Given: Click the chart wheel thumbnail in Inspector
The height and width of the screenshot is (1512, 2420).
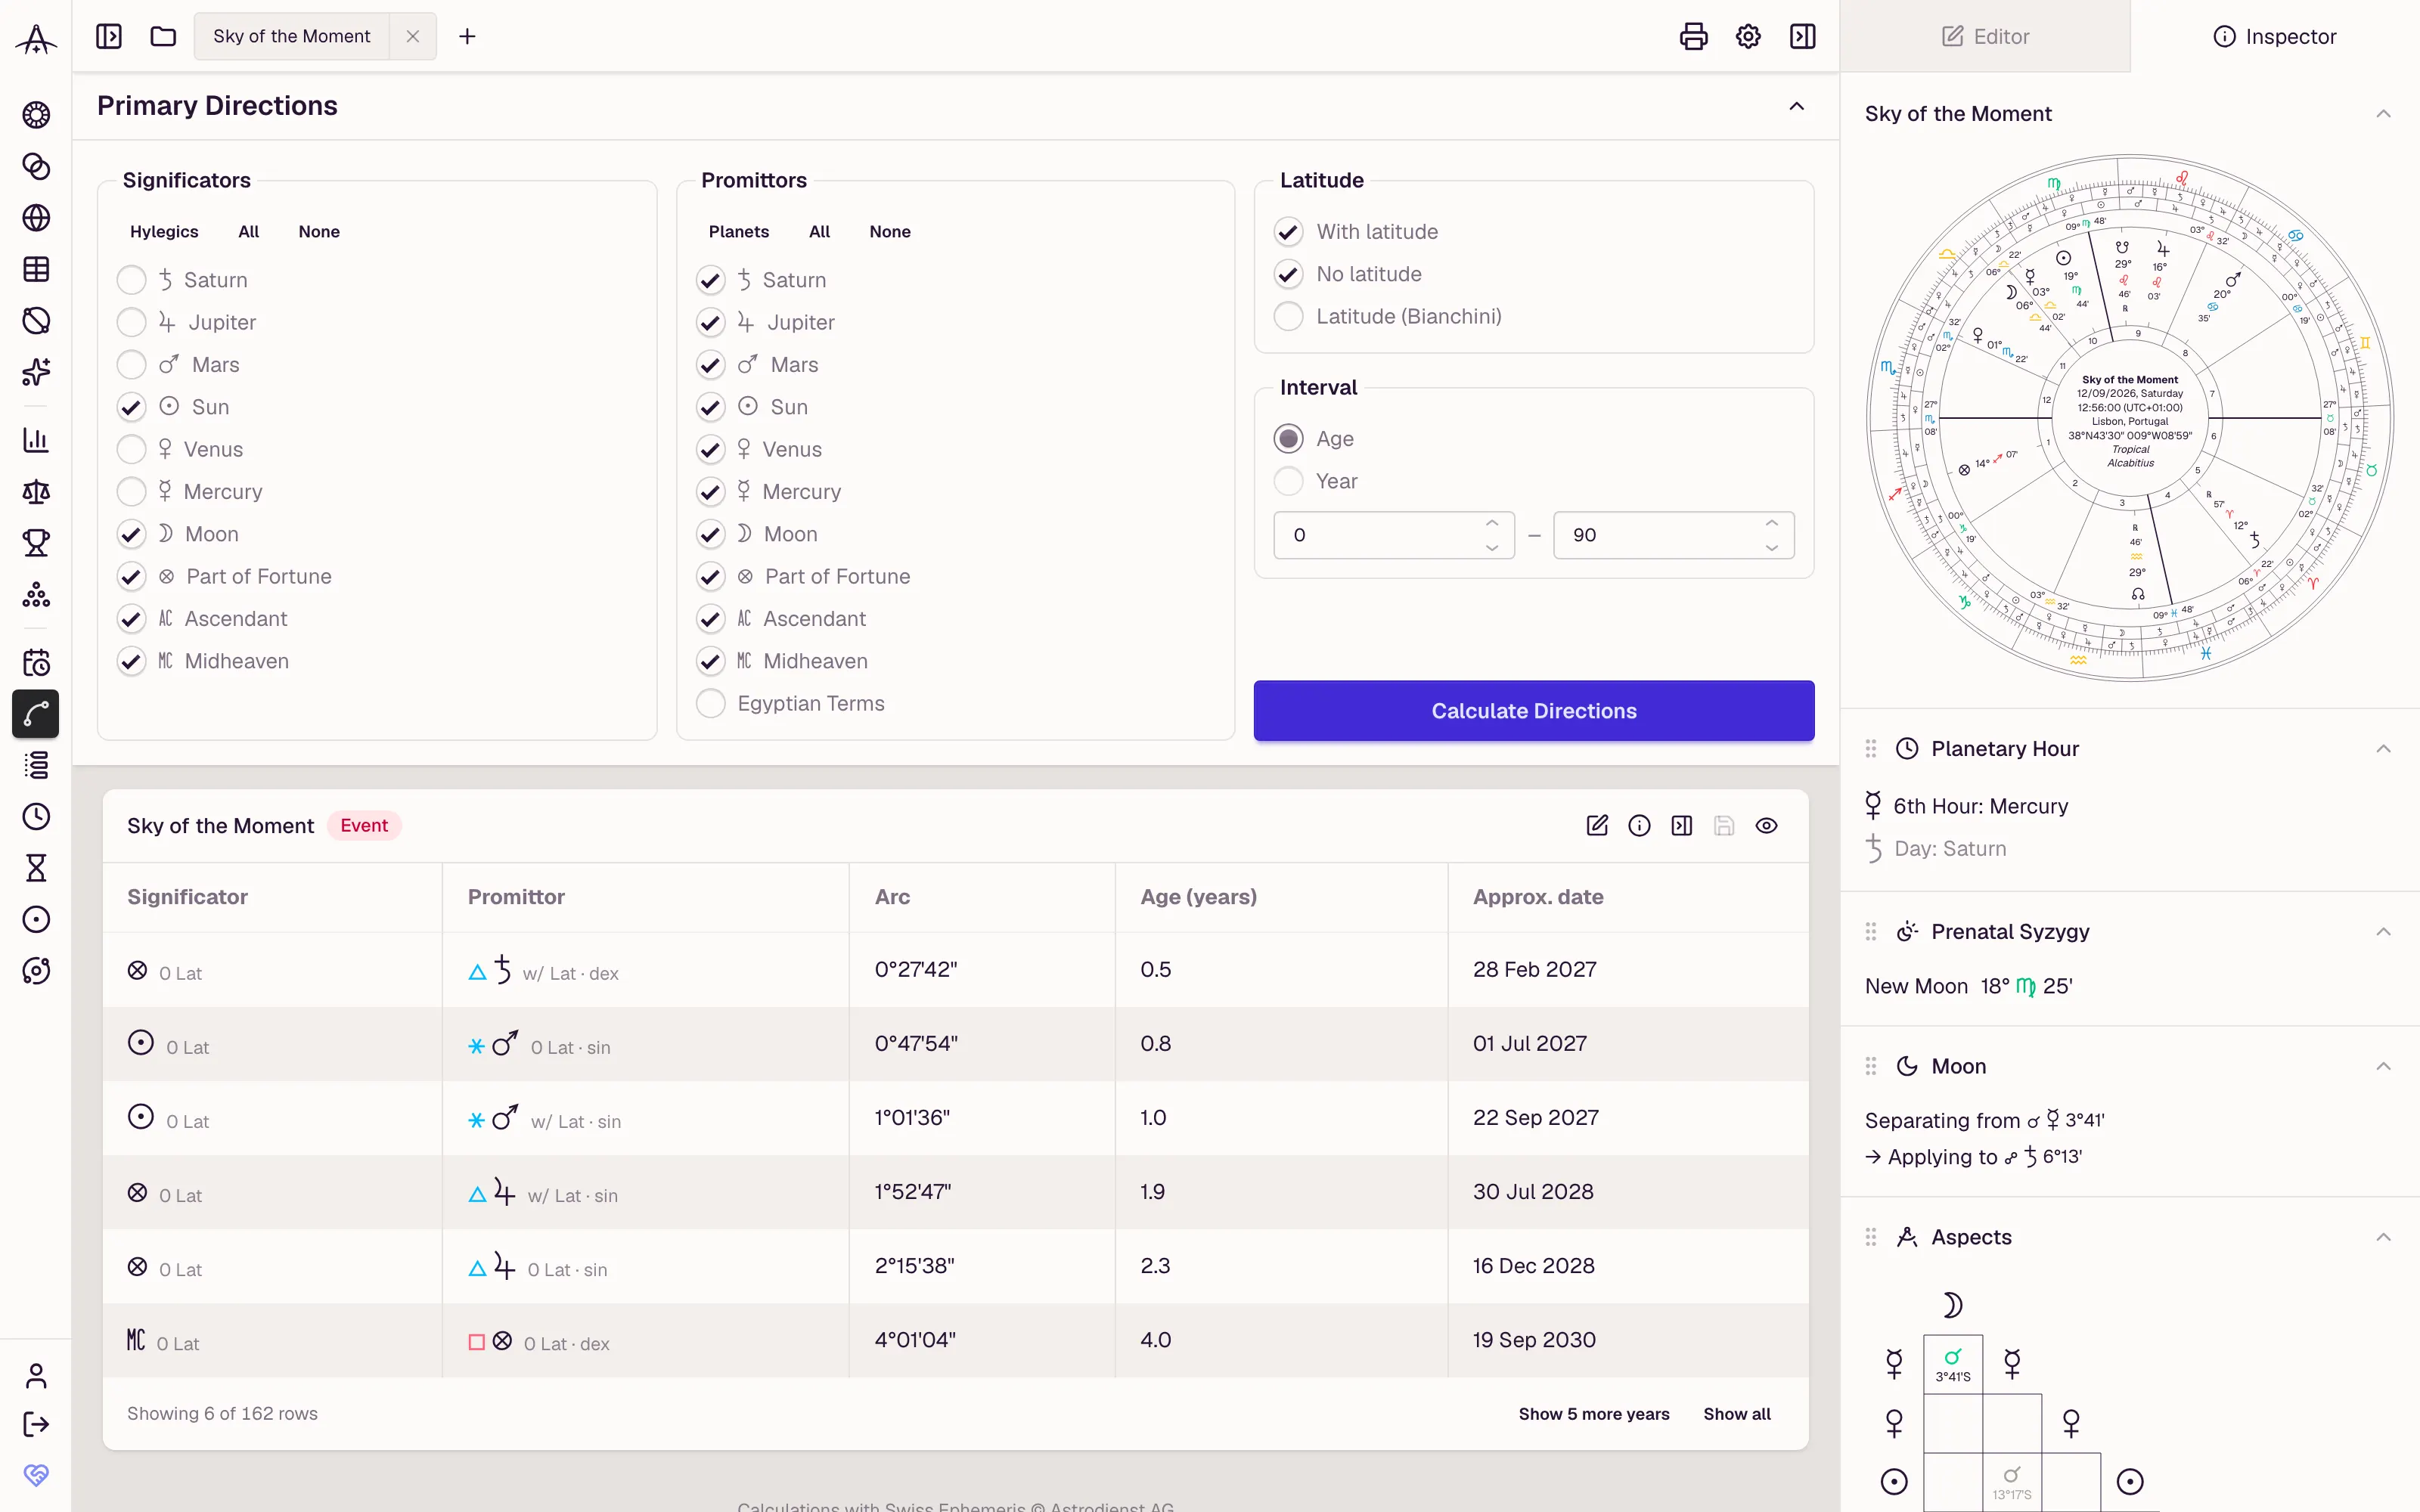Looking at the screenshot, I should (2130, 418).
